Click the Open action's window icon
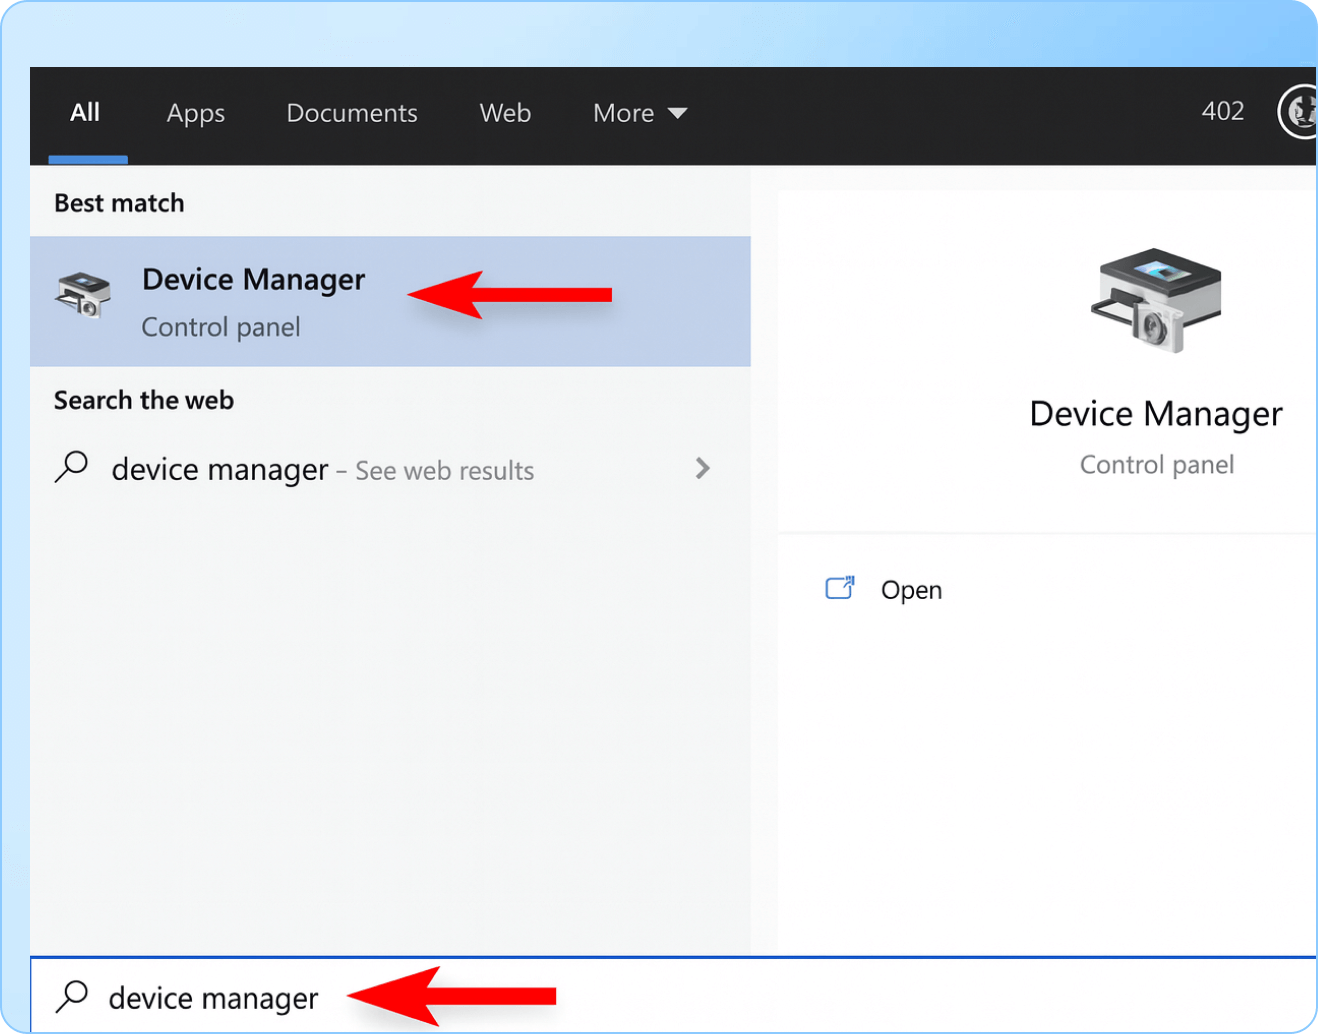Screen dimensions: 1318x1034 point(839,588)
